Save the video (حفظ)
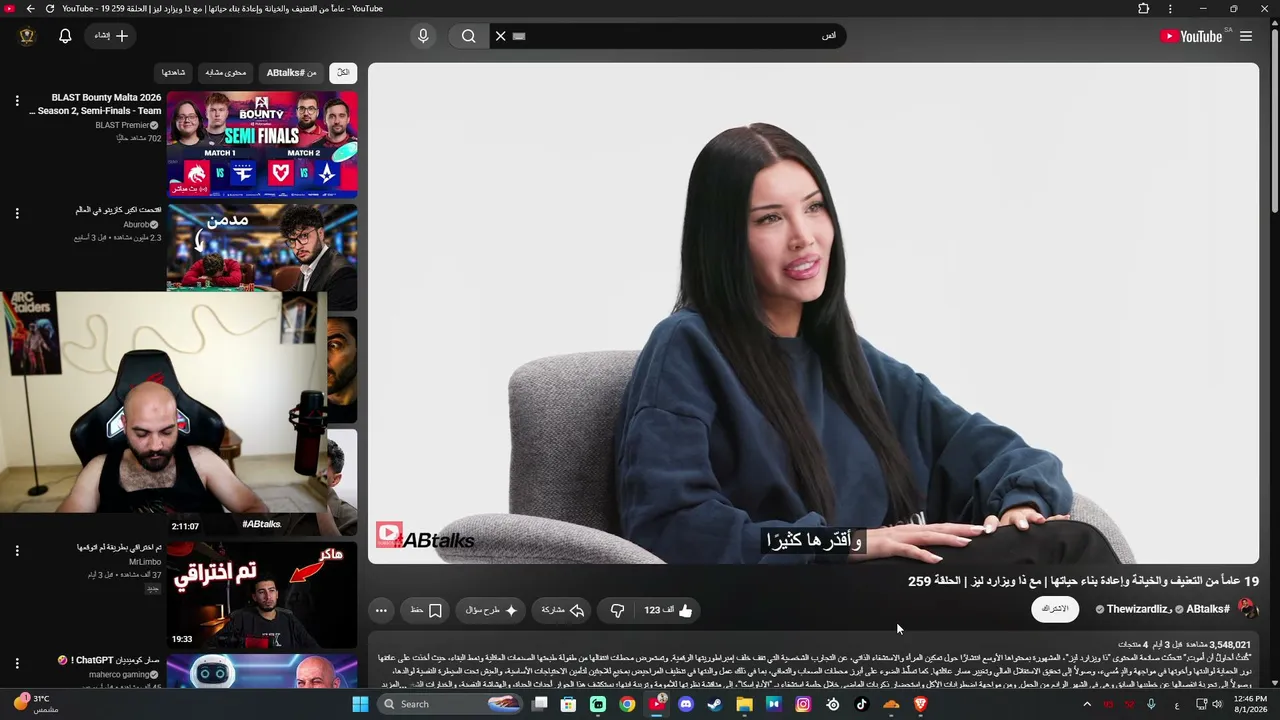The image size is (1280, 720). click(426, 610)
